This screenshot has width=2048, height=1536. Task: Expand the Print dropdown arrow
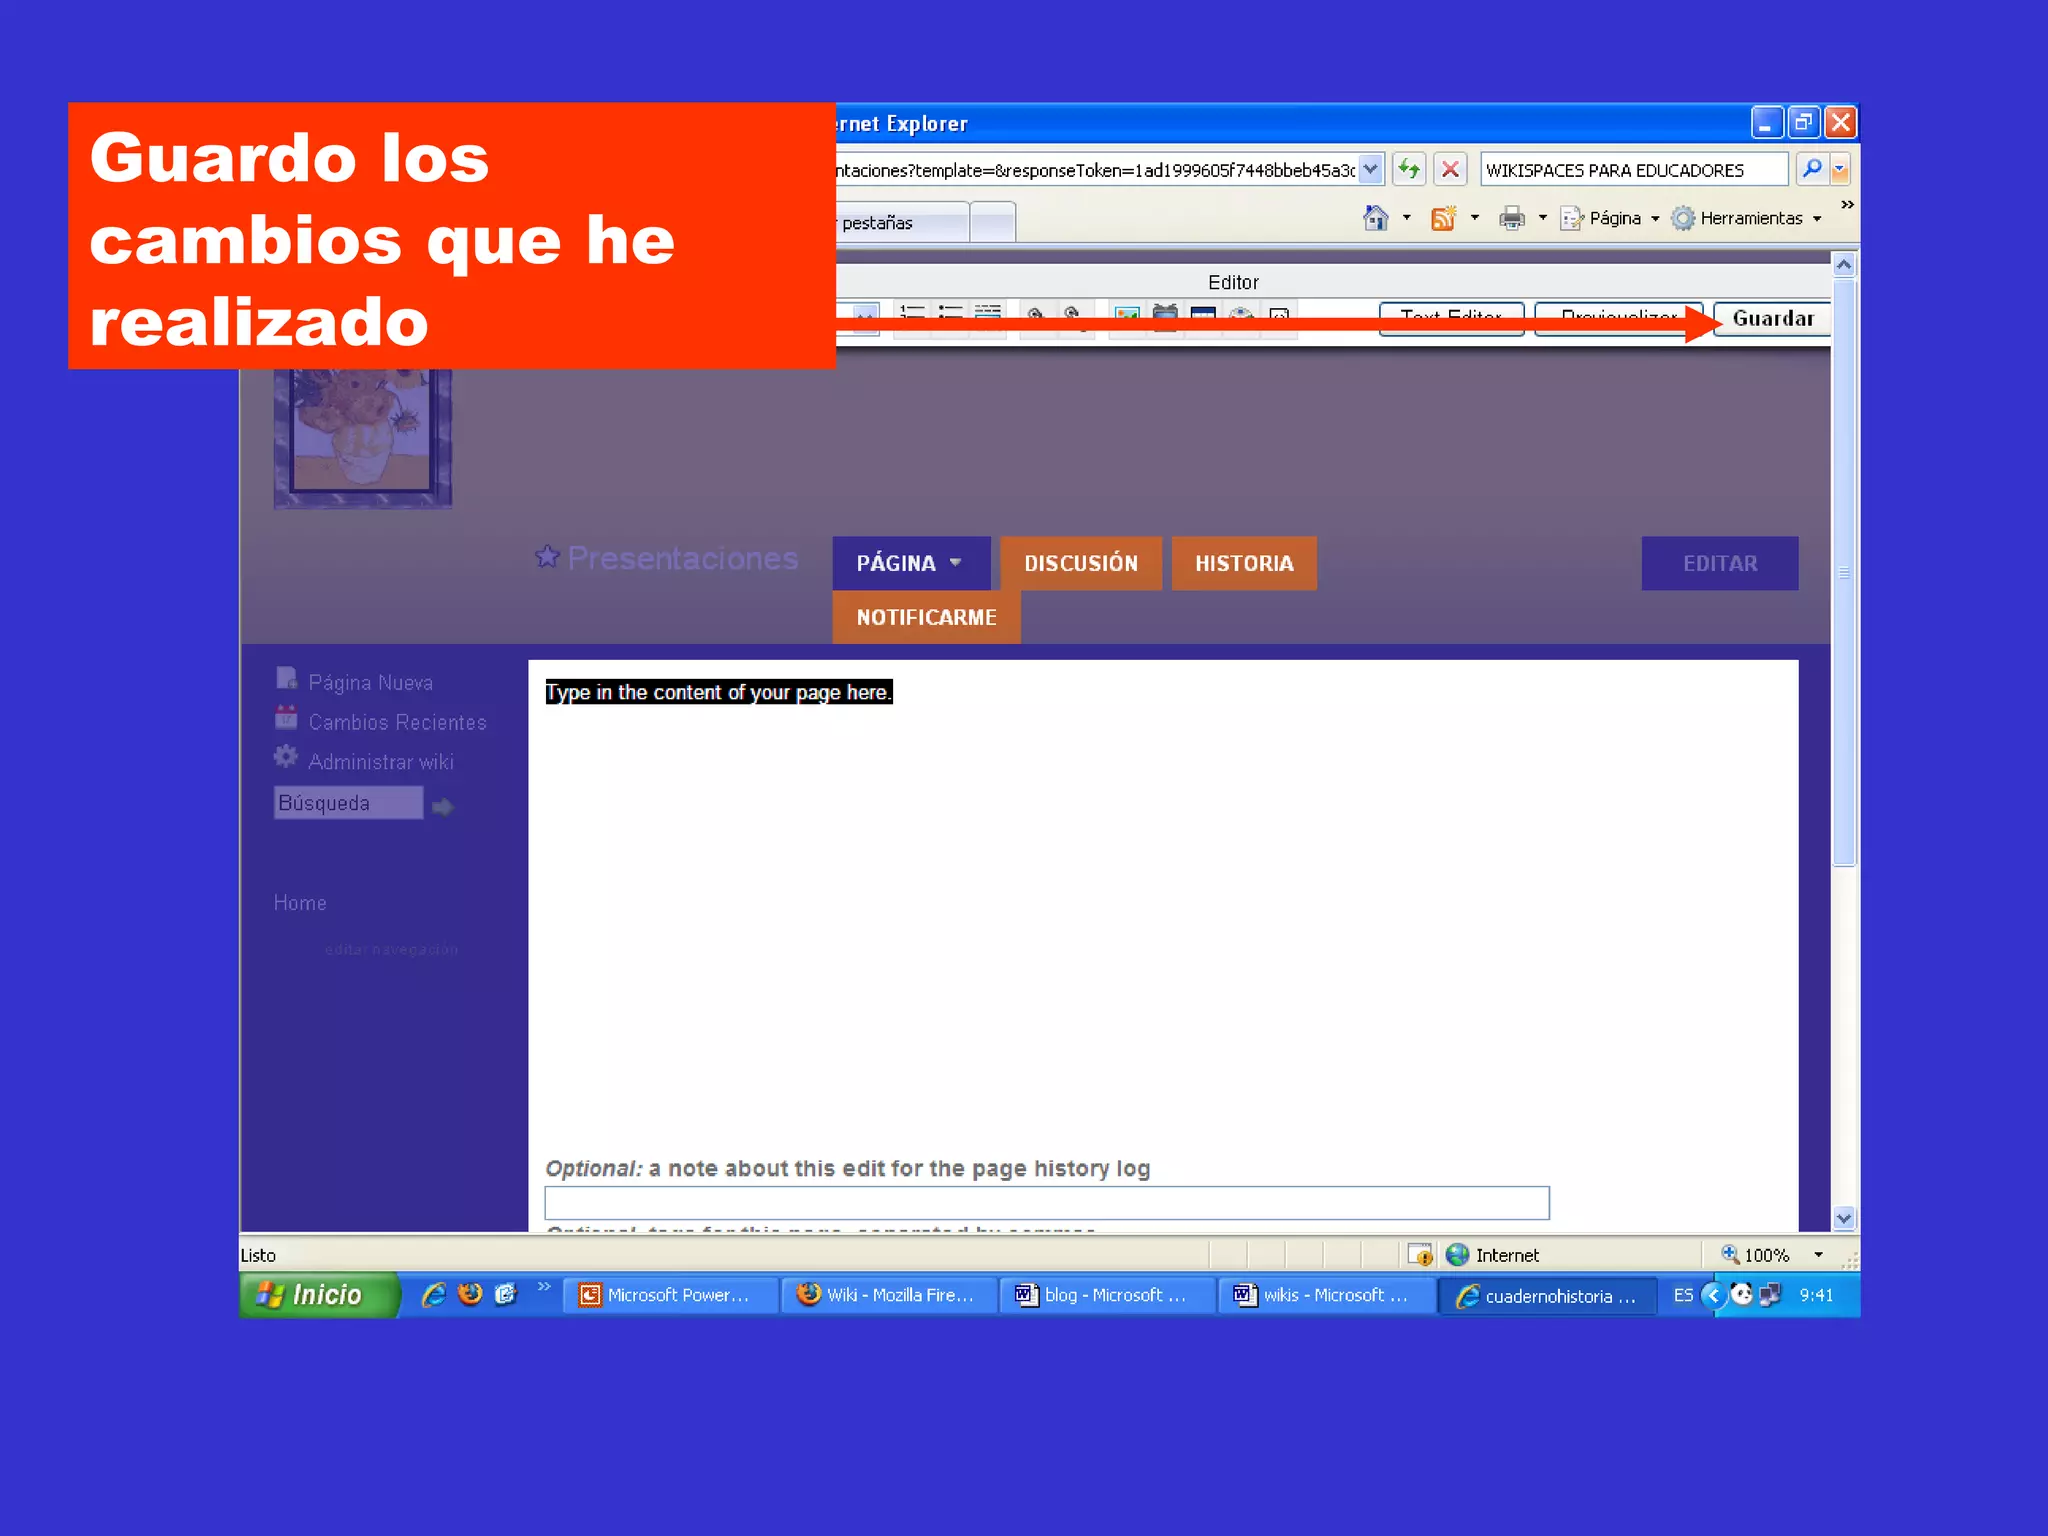click(x=1542, y=218)
